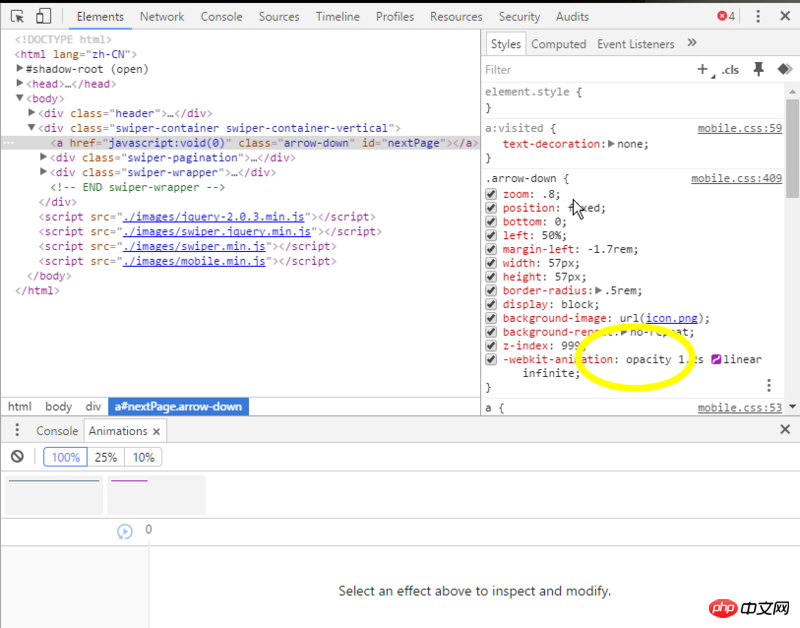
Task: Expand the div class header node
Action: (x=32, y=113)
